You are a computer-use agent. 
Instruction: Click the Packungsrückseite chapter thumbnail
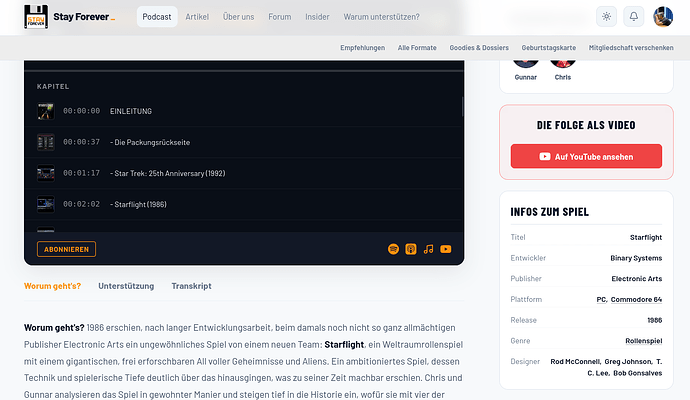click(46, 142)
